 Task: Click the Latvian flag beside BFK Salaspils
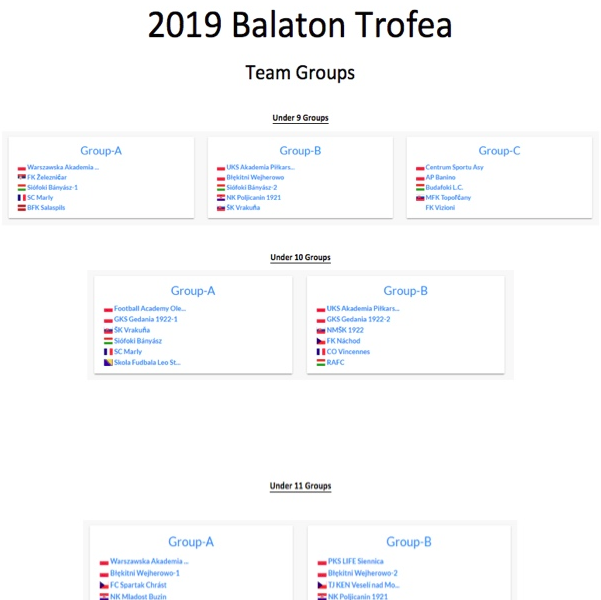(21, 208)
